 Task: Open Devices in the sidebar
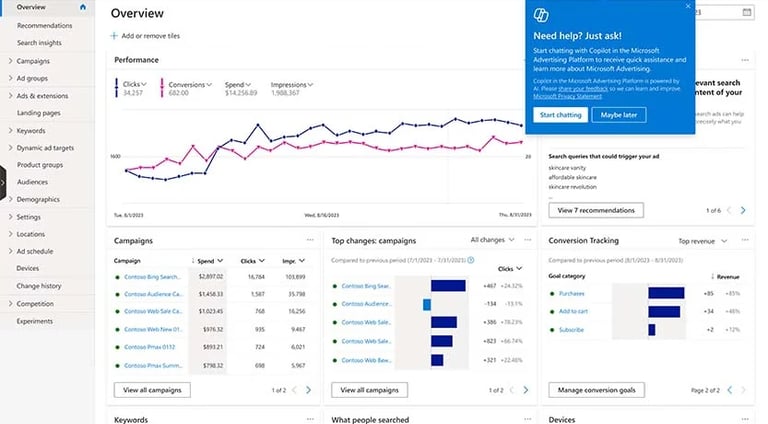point(28,268)
